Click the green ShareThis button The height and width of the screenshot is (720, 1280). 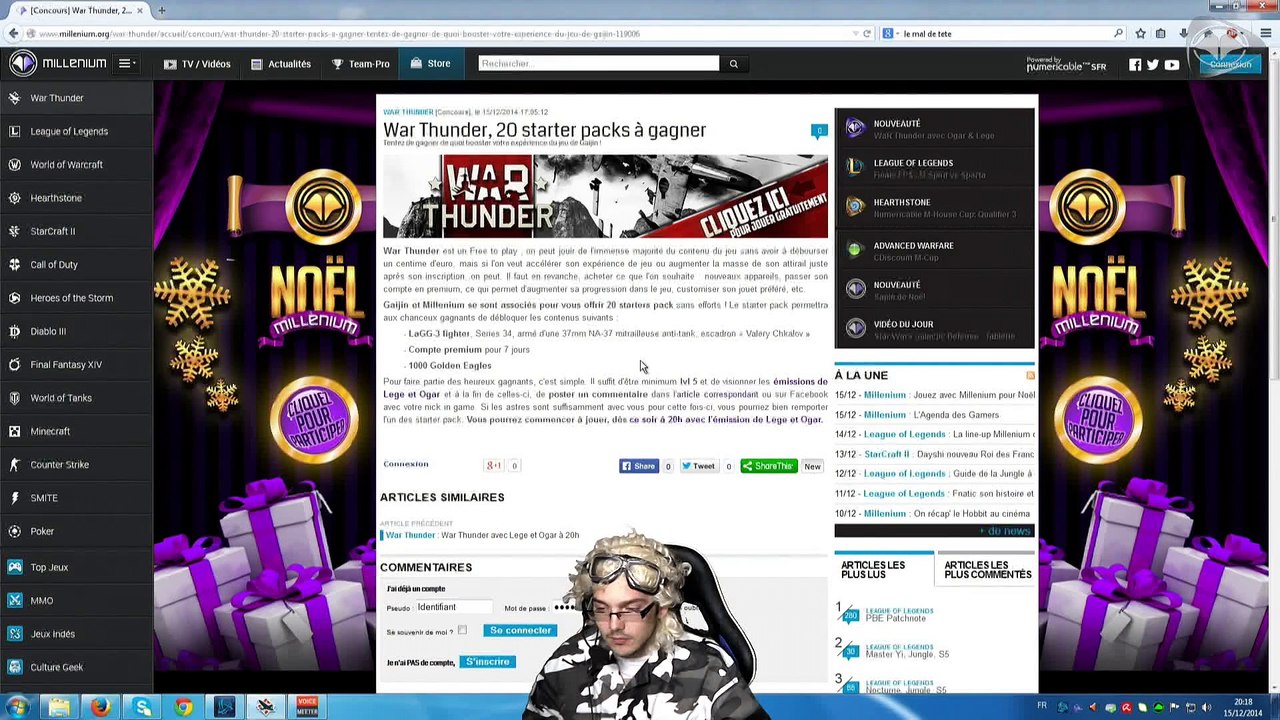(769, 466)
